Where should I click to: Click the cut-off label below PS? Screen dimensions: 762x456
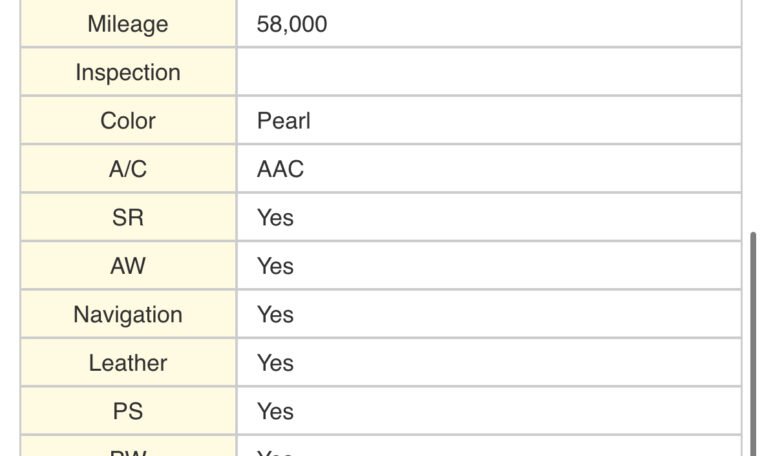pyautogui.click(x=128, y=451)
